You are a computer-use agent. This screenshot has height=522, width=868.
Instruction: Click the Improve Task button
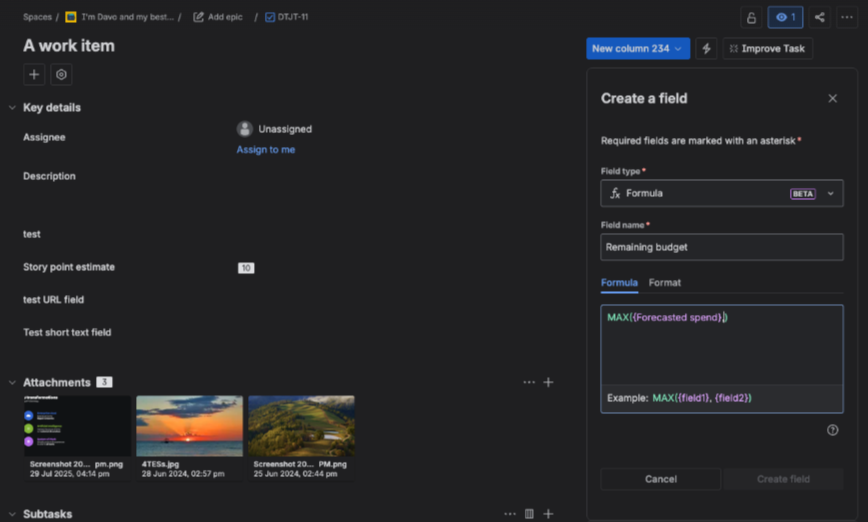click(767, 49)
